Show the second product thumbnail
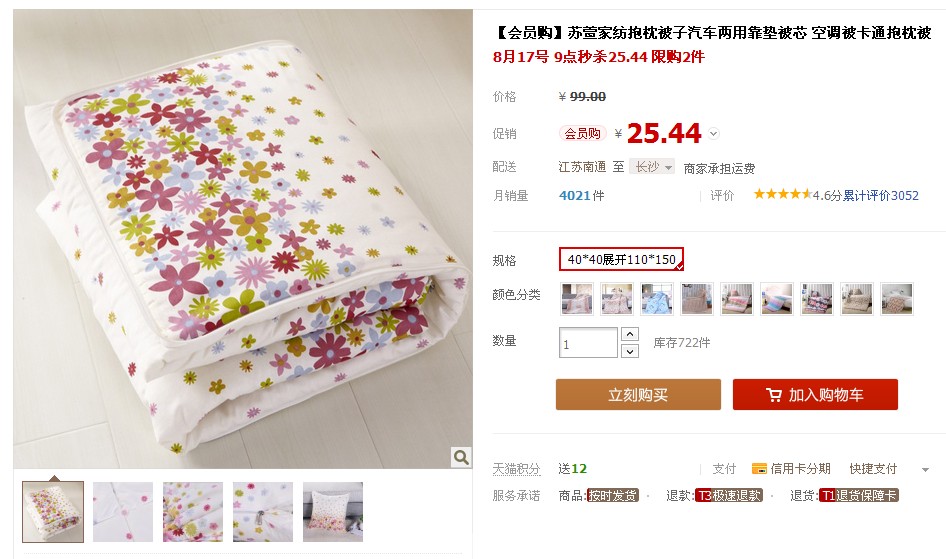The image size is (946, 559). 123,512
